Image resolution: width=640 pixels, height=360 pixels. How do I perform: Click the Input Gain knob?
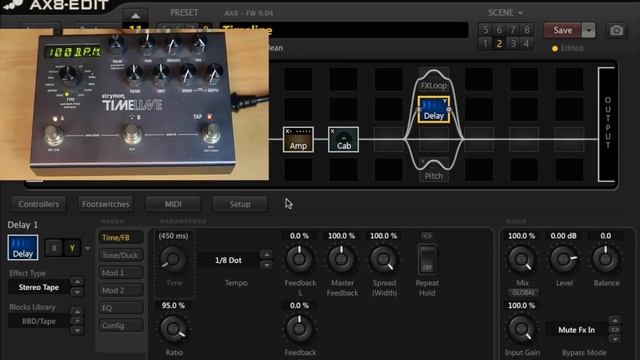tap(521, 329)
